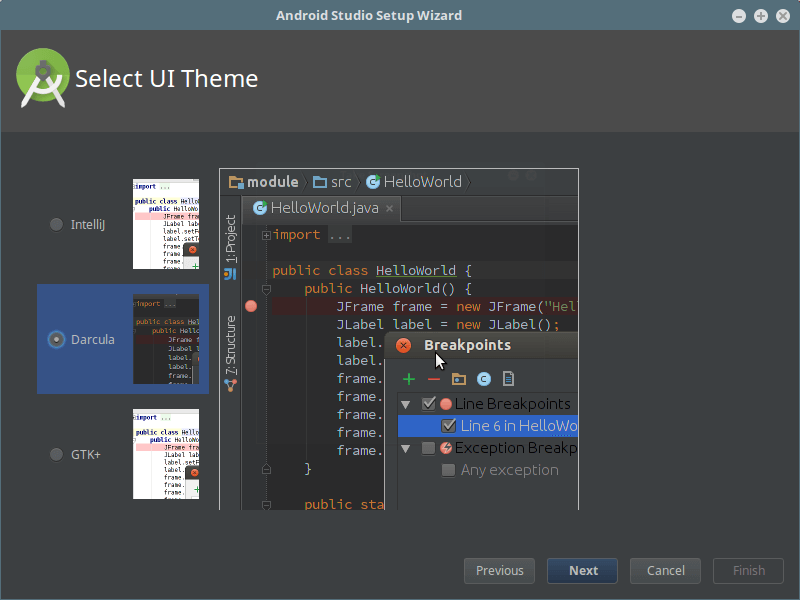Click the Android Studio logo icon
The width and height of the screenshot is (800, 600).
tap(42, 78)
